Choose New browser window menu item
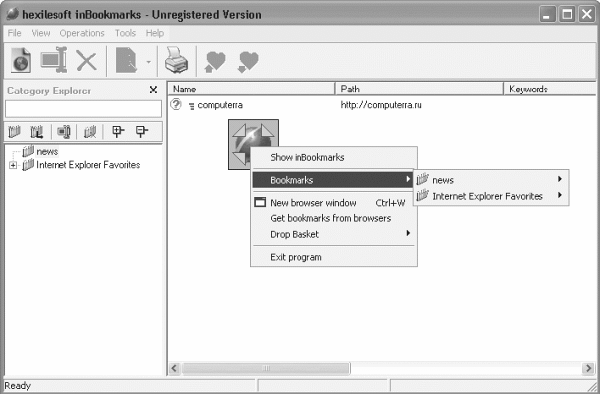 [334, 203]
